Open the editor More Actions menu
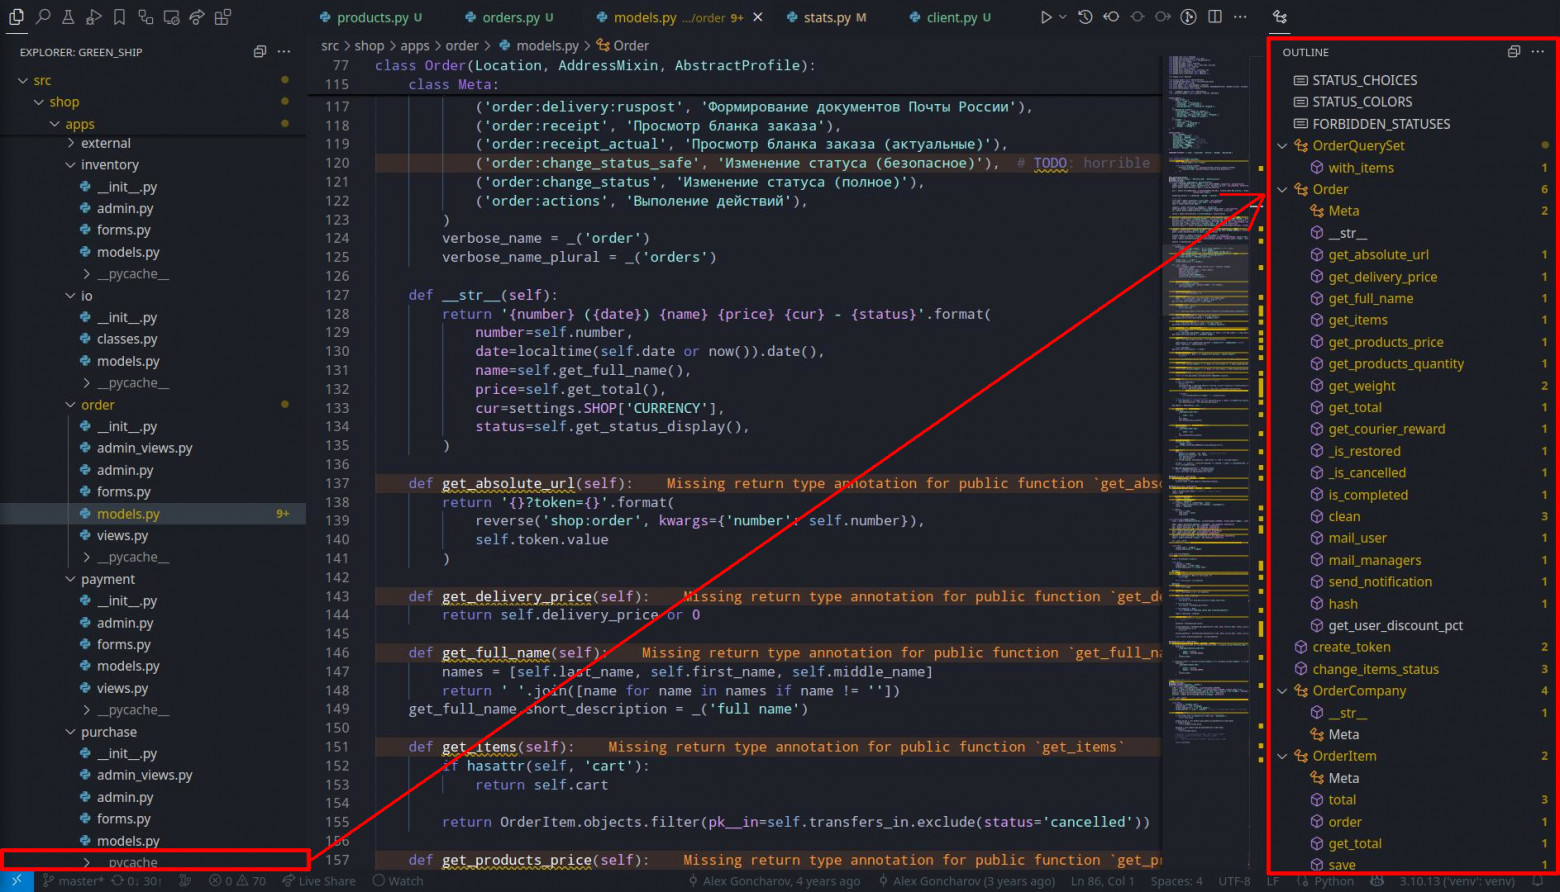The width and height of the screenshot is (1560, 892). [x=1240, y=17]
